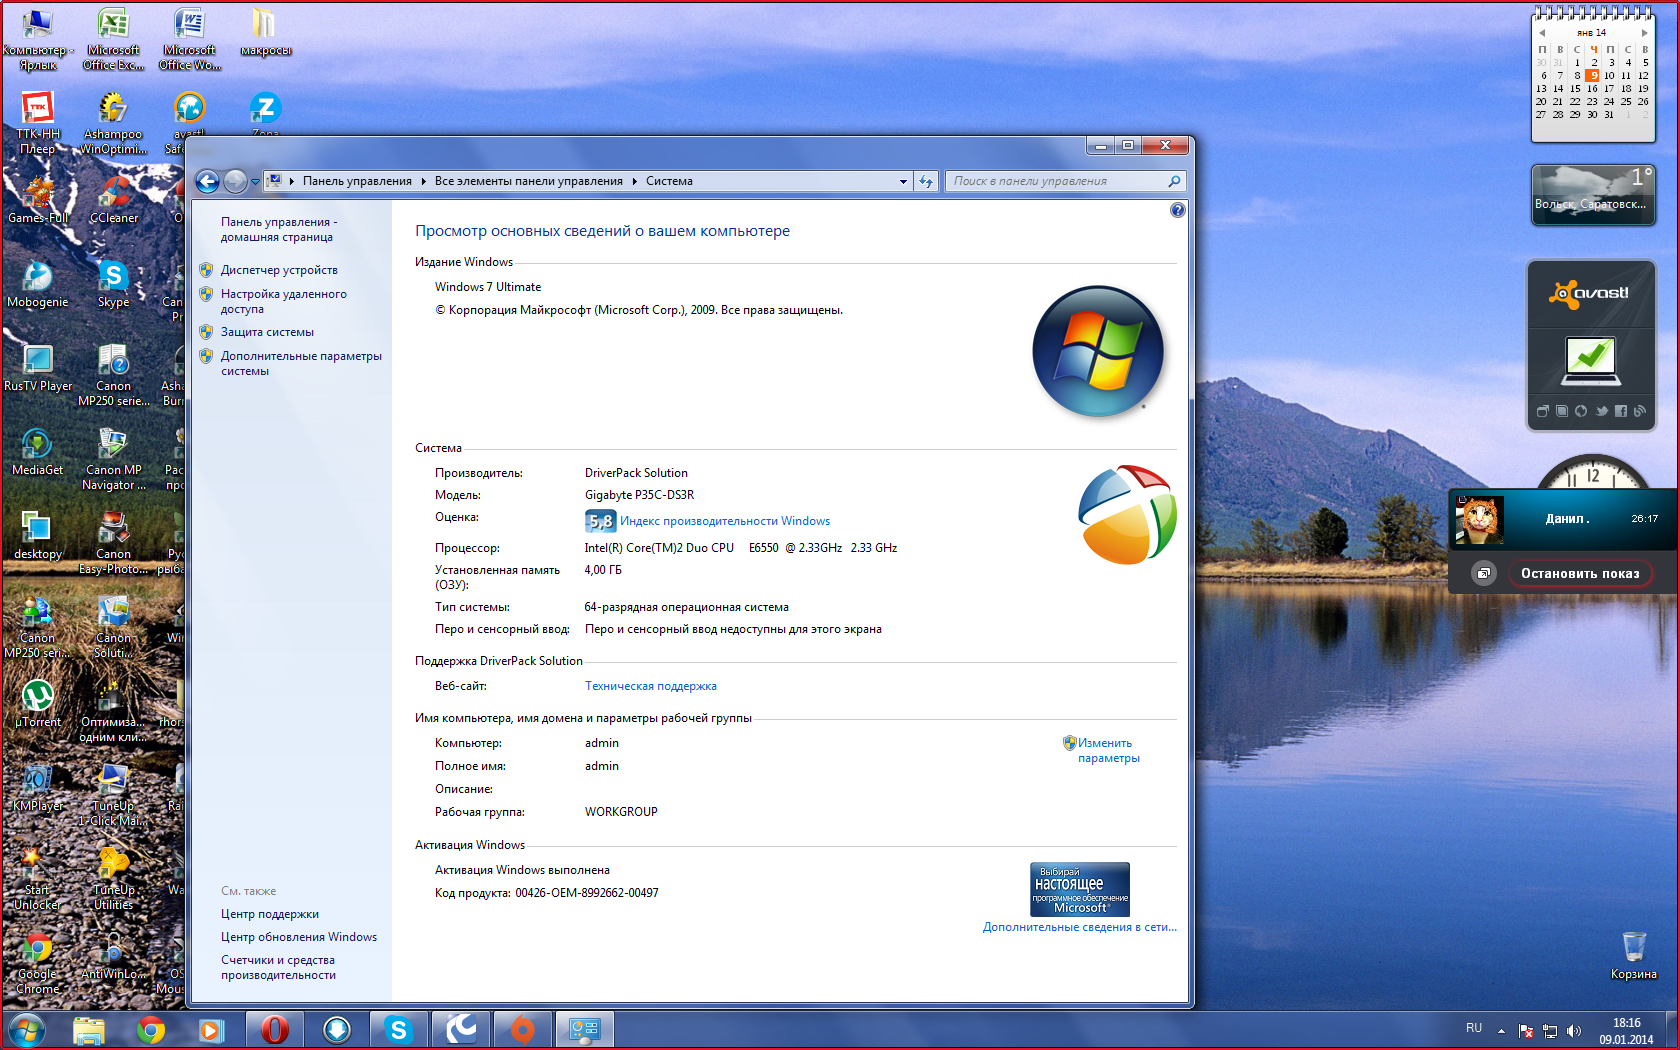Expand the address bar history dropdown
This screenshot has width=1680, height=1050.
click(903, 181)
